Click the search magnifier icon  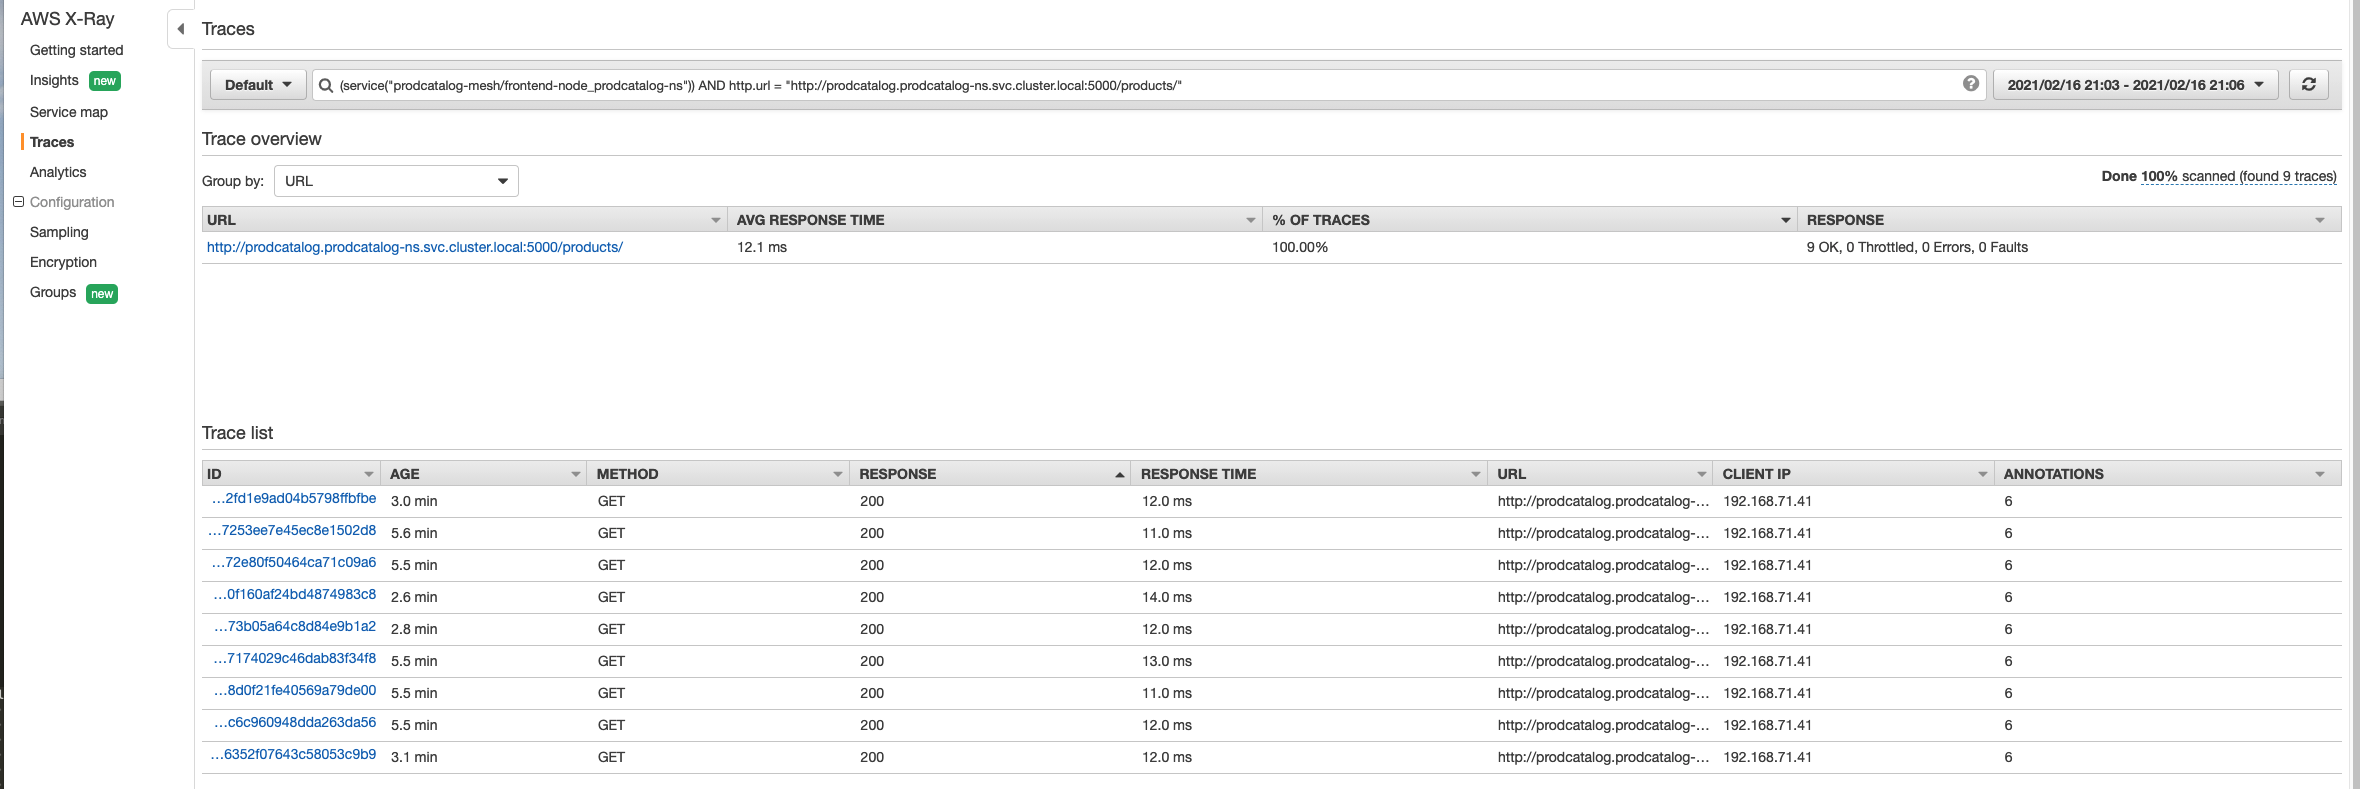(325, 86)
